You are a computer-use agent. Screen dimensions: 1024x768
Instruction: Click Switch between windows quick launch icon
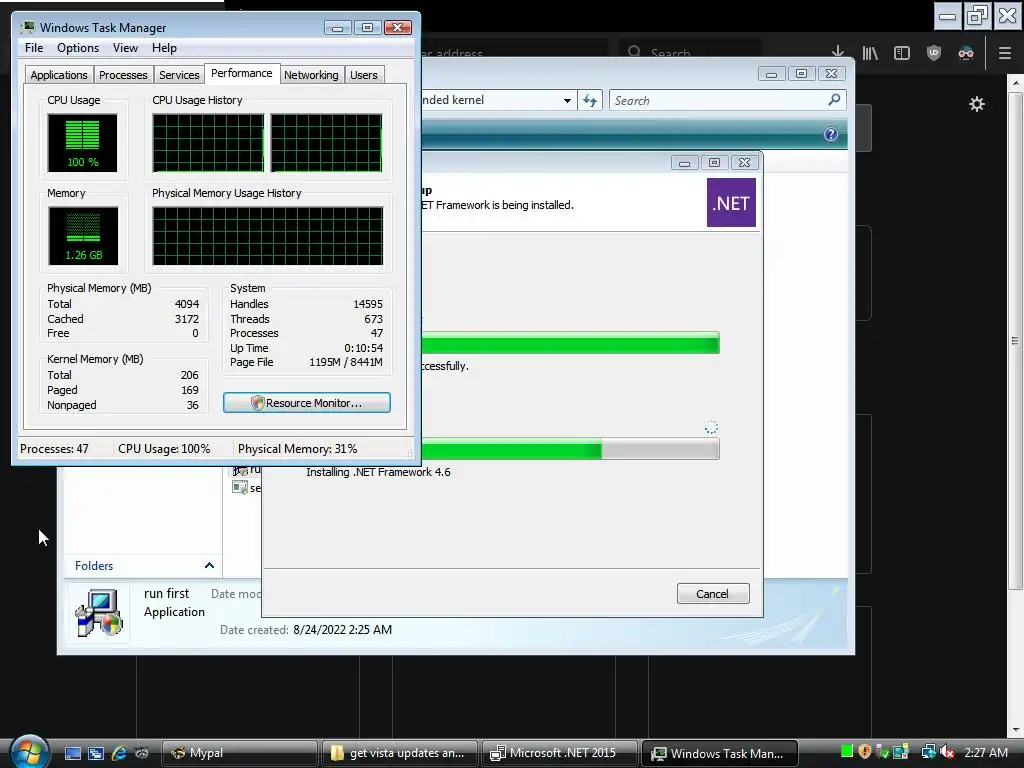95,753
